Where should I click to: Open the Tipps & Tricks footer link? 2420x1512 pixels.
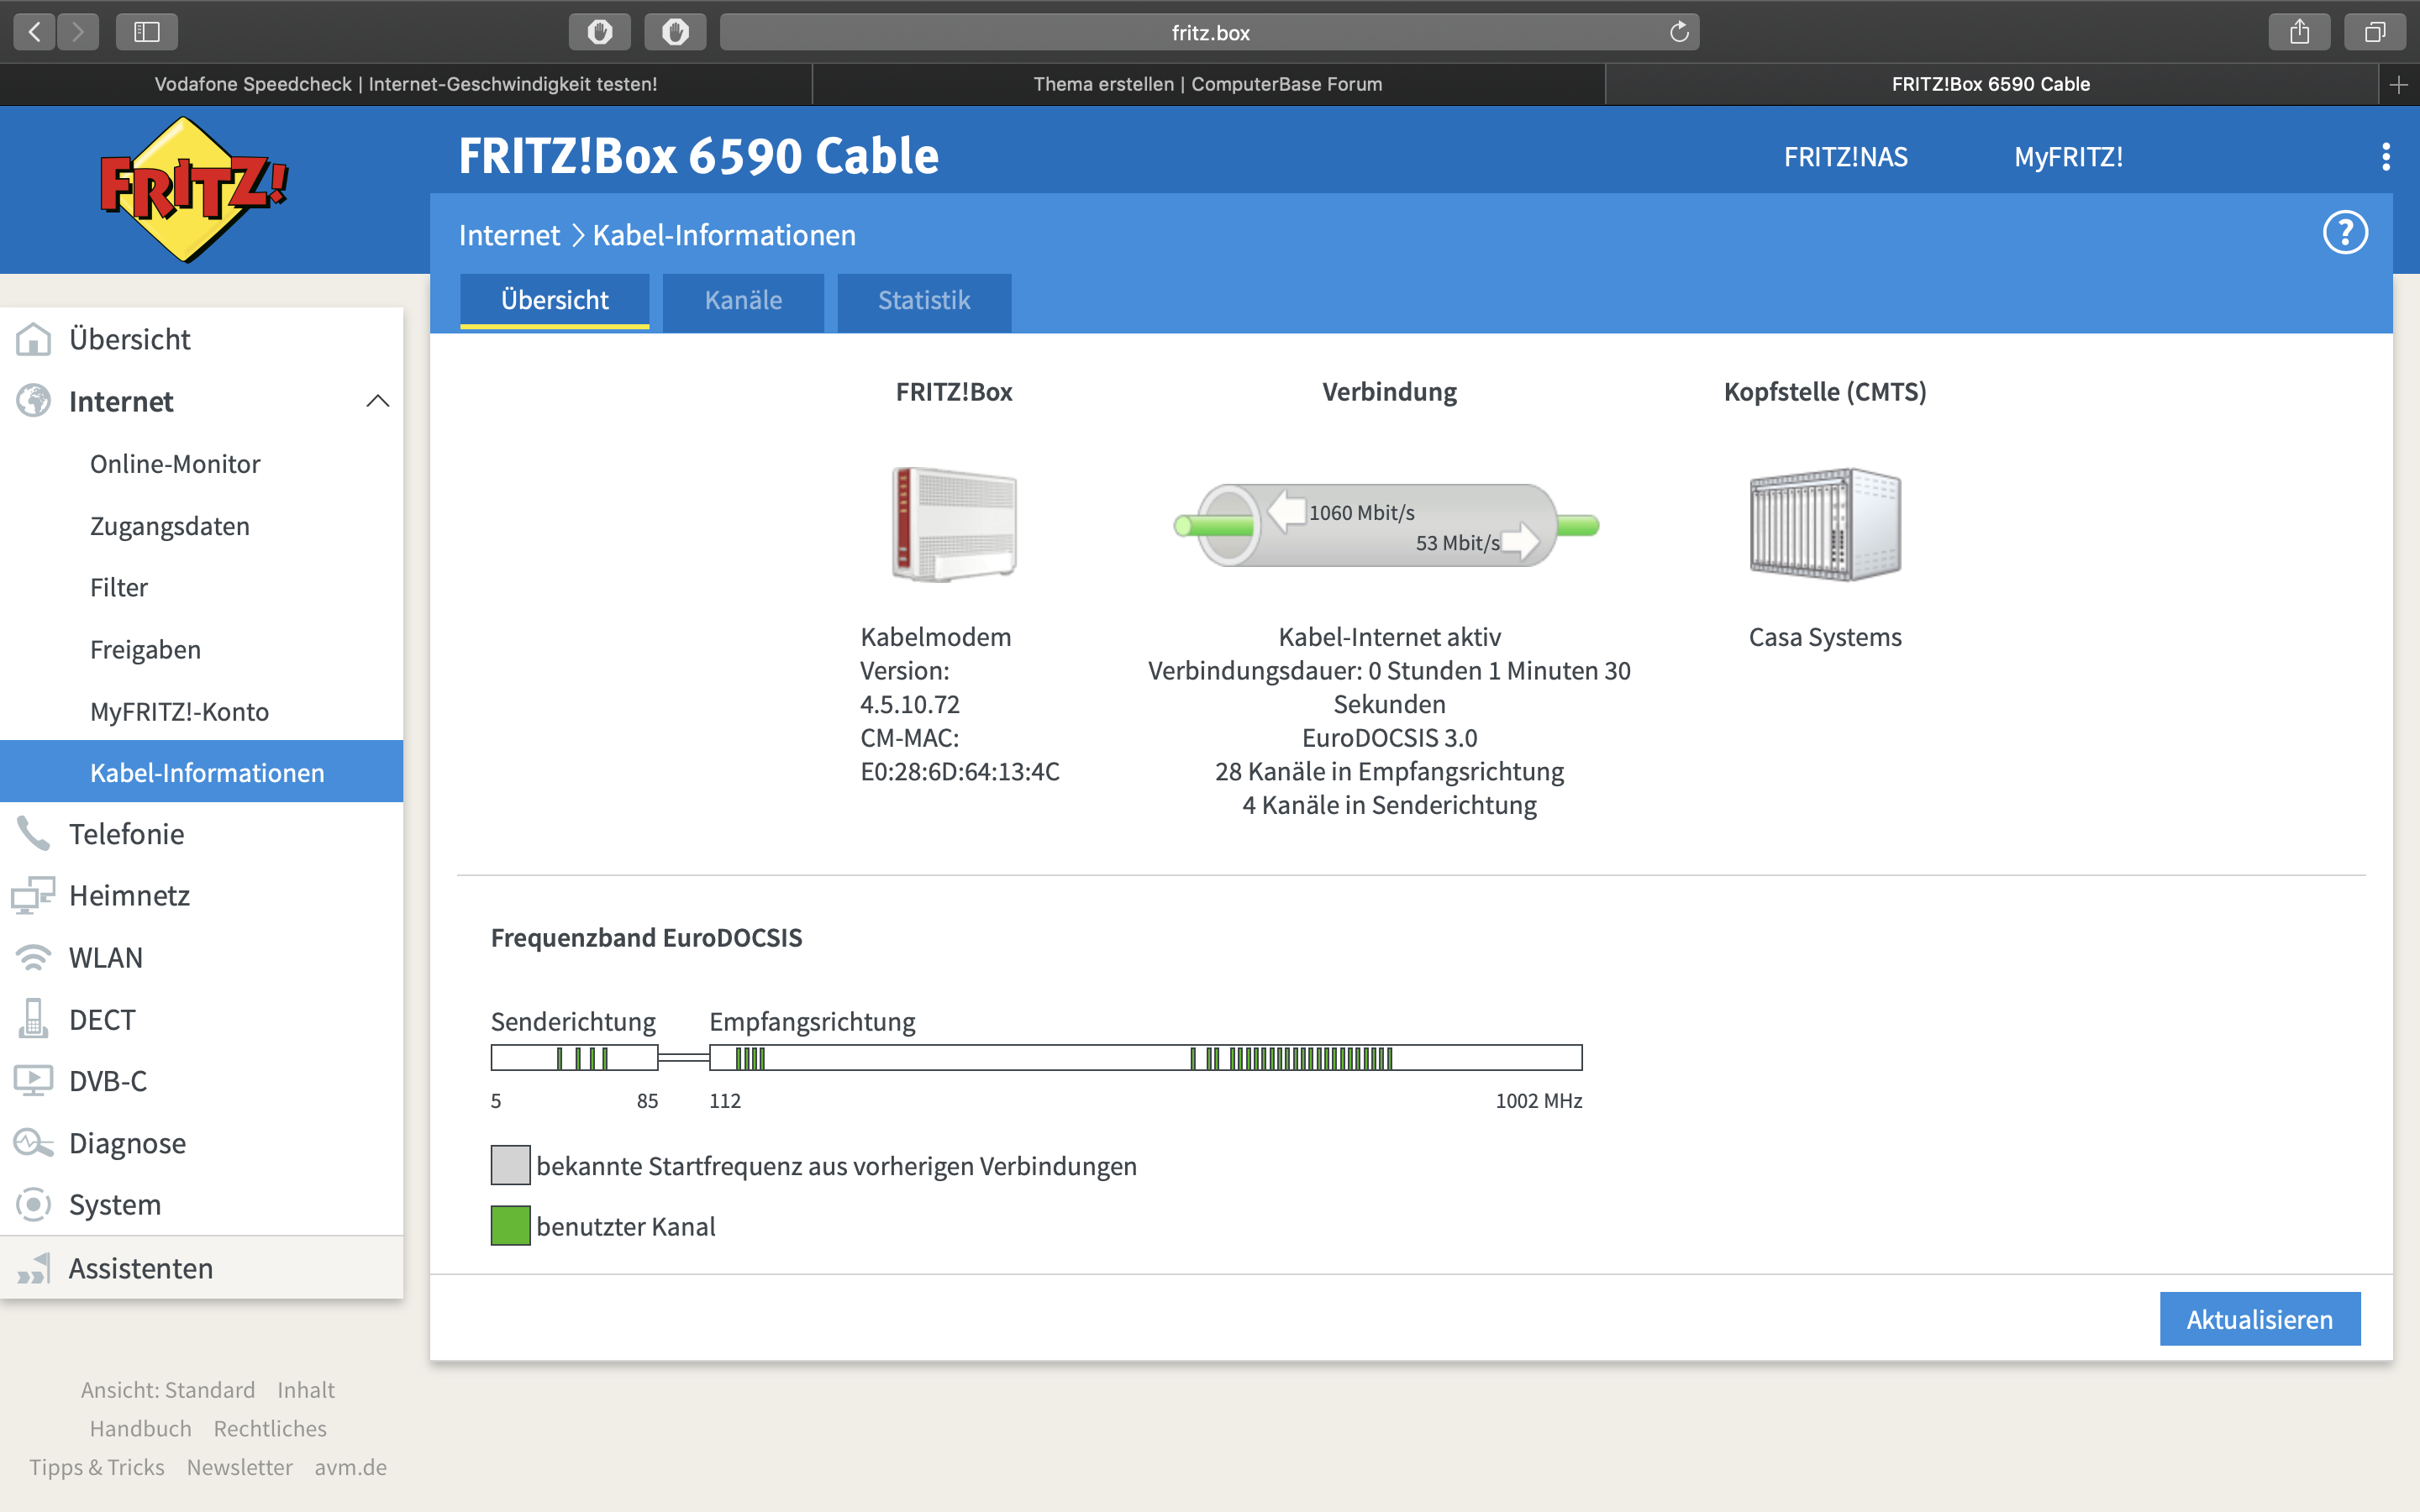pyautogui.click(x=97, y=1467)
